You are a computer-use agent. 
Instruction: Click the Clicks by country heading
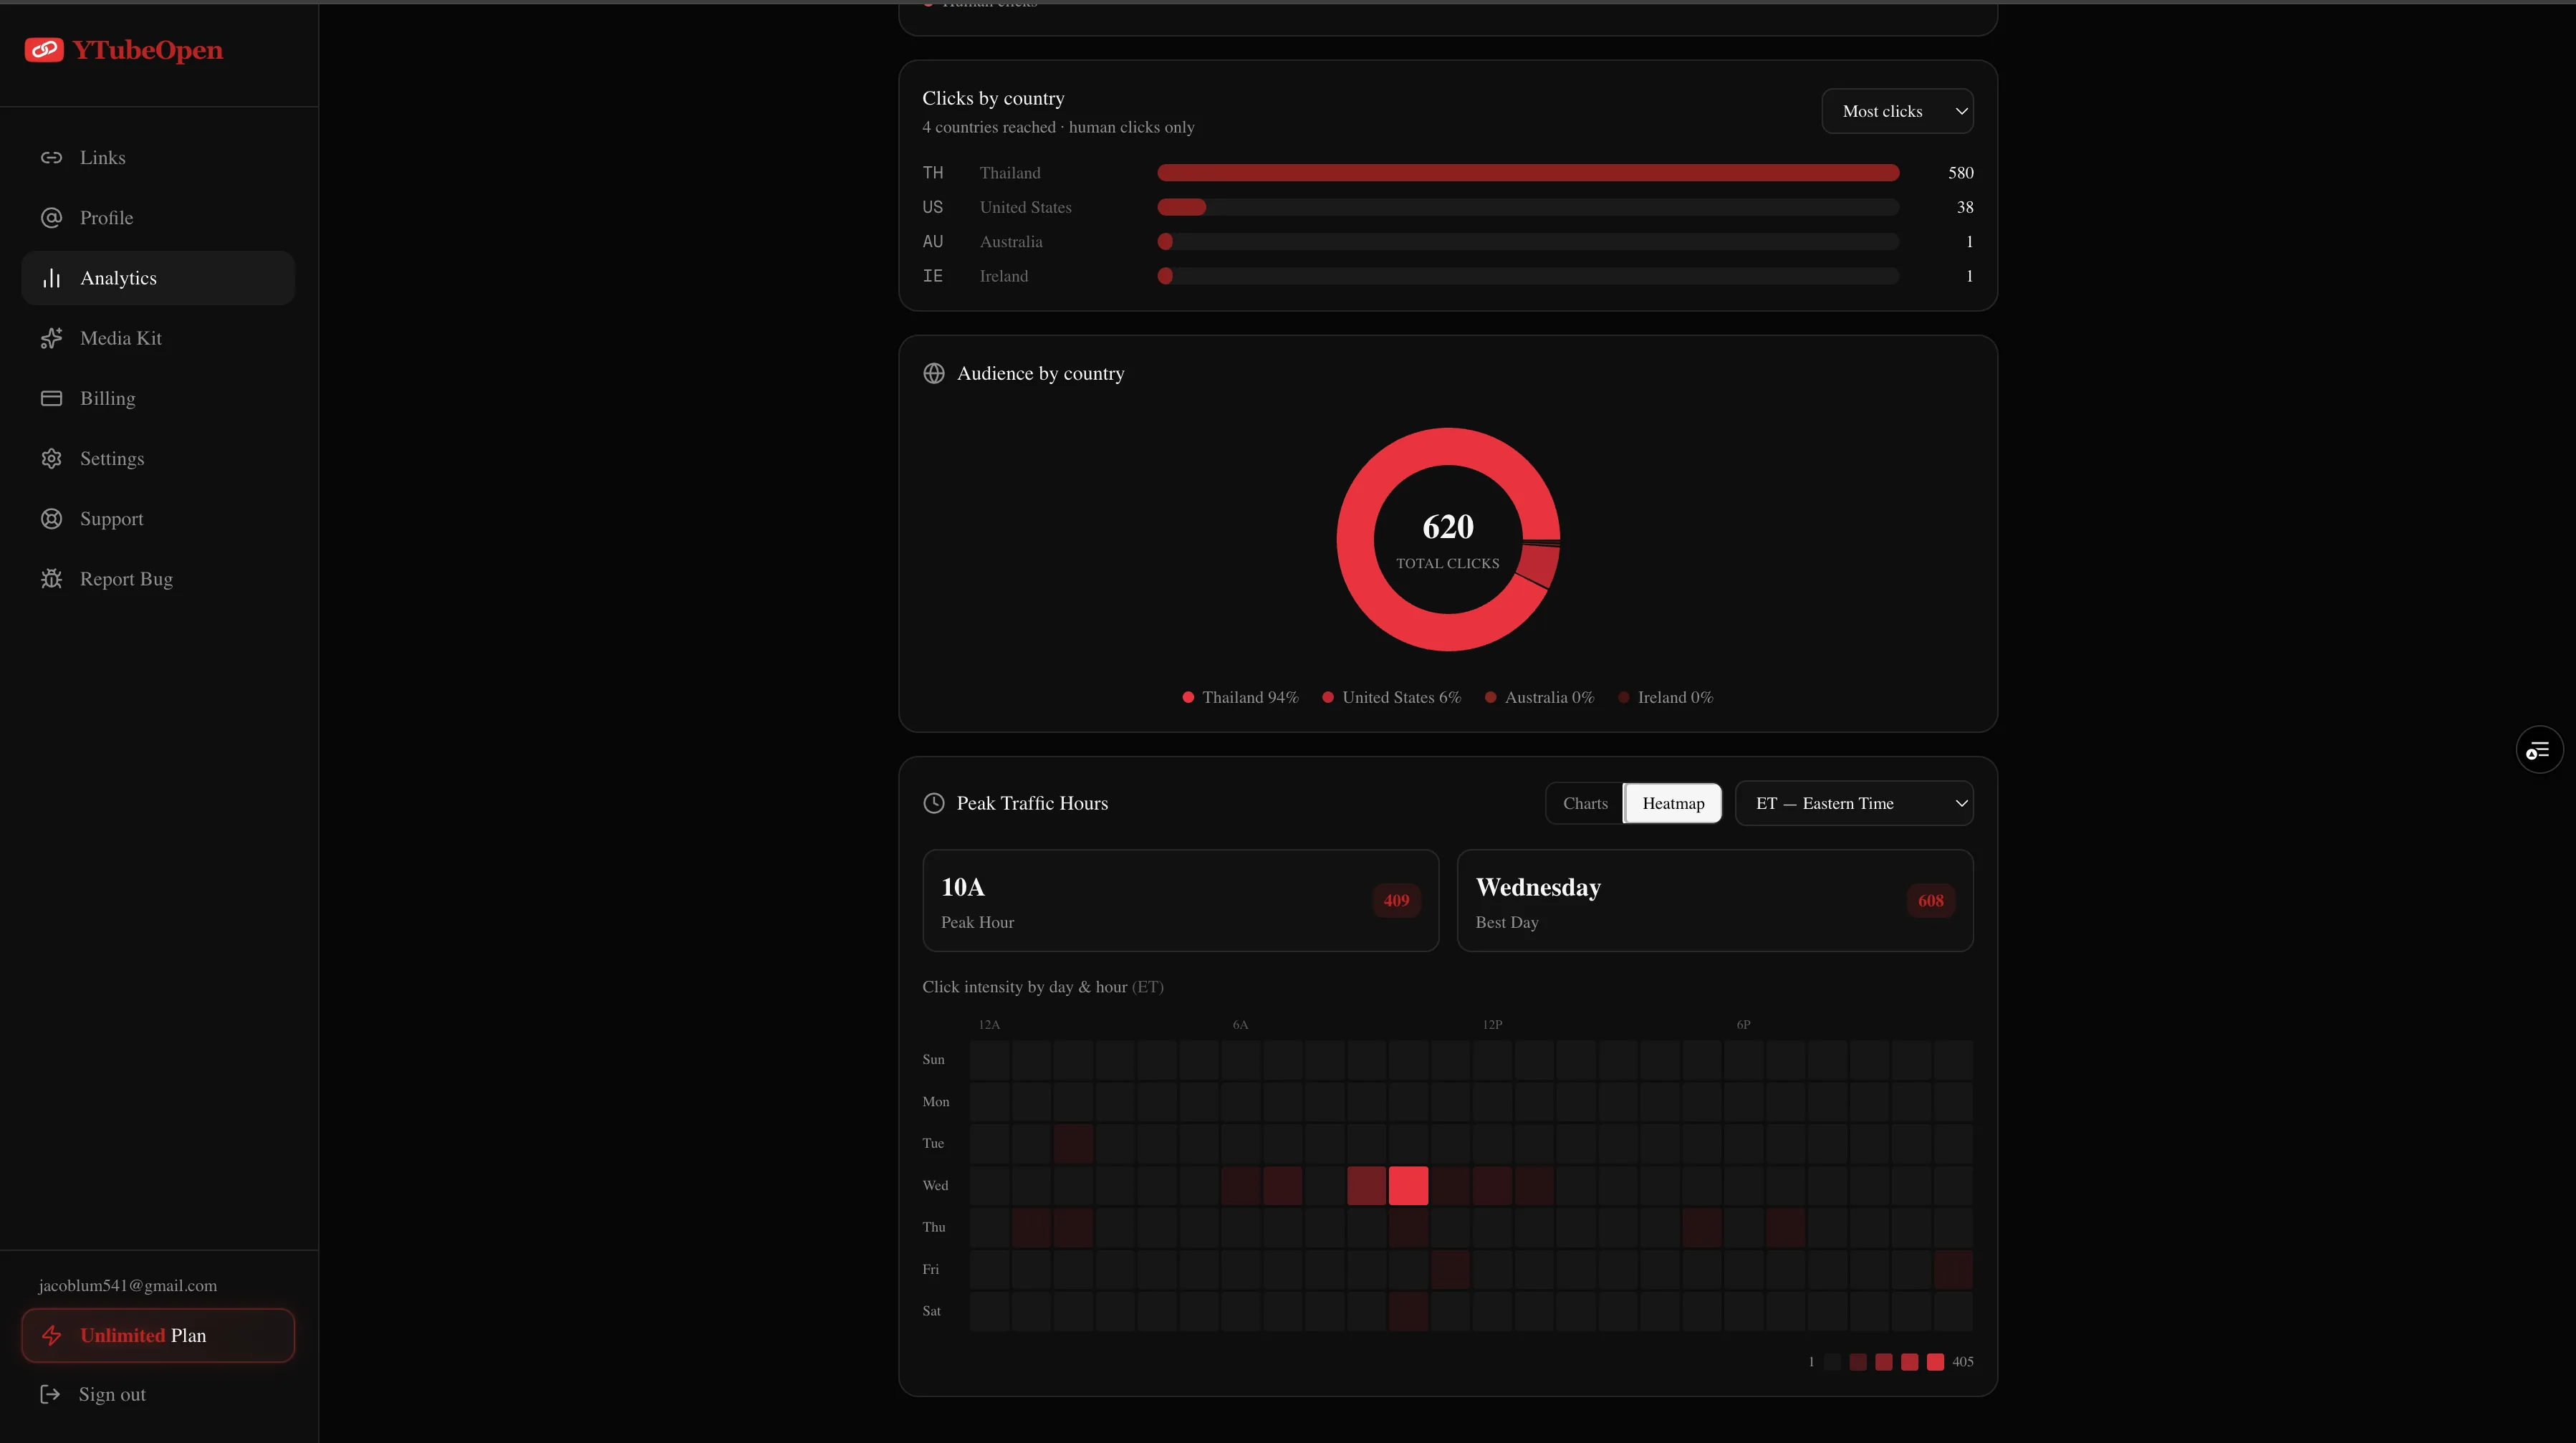[x=993, y=98]
